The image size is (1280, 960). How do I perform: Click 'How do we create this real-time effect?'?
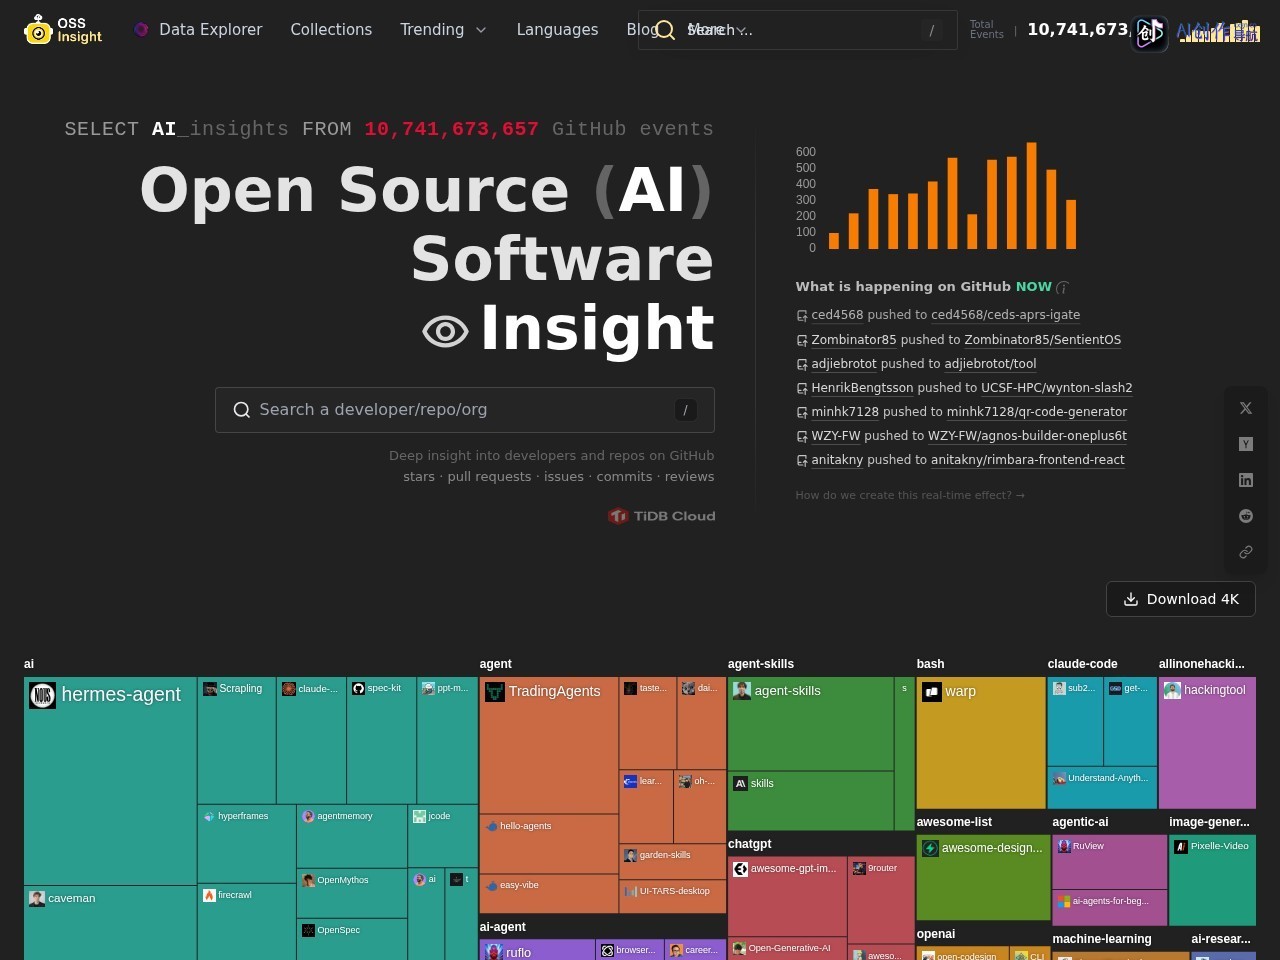(910, 495)
